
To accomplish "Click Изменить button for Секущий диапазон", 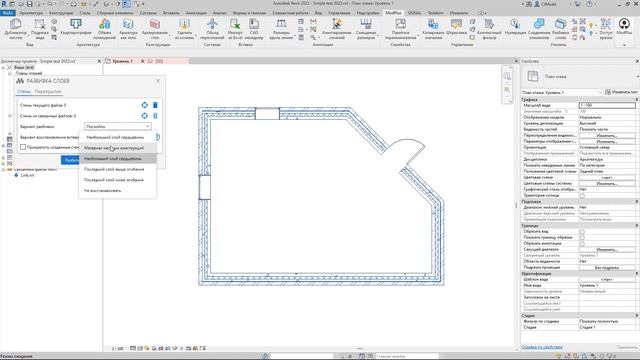I will click(x=607, y=249).
